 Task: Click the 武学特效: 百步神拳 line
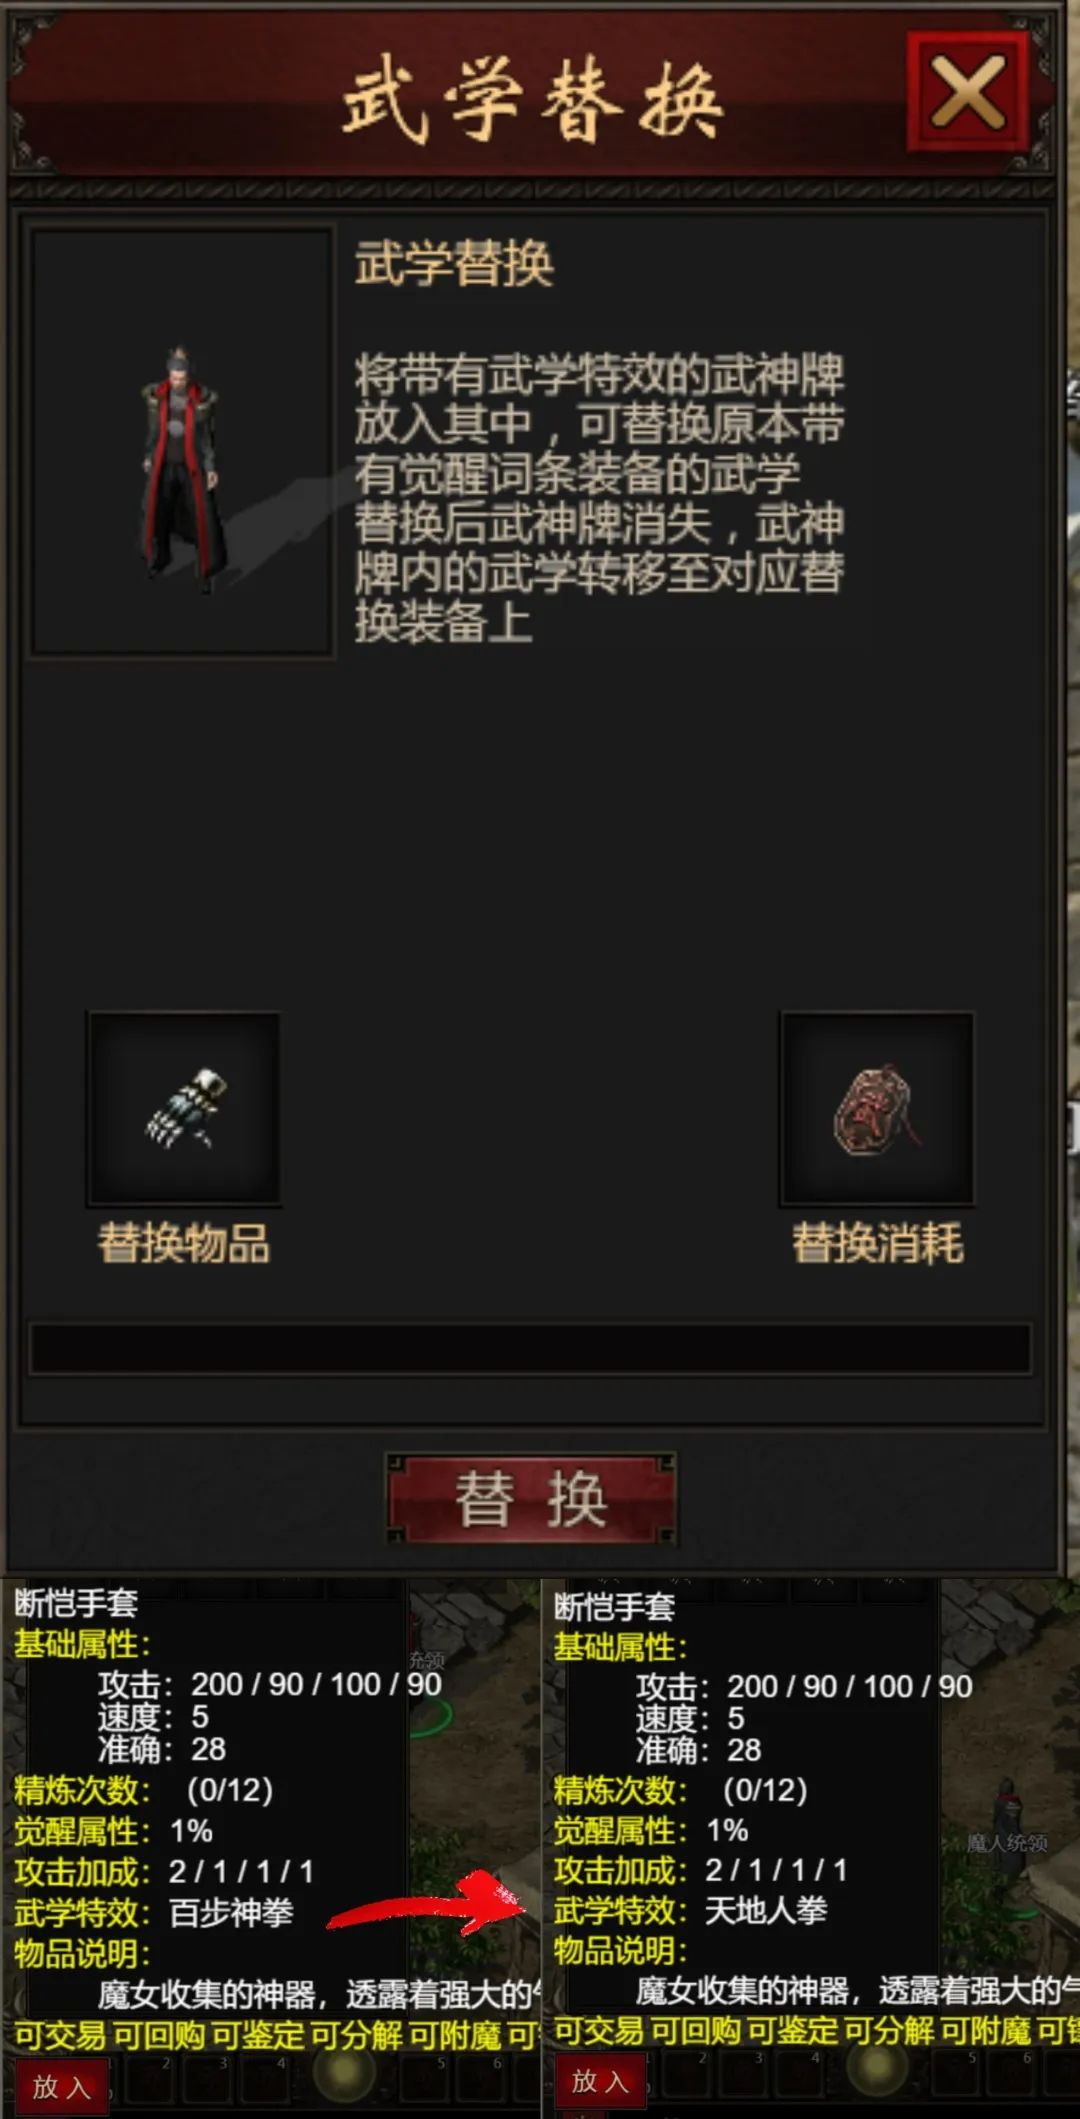click(x=153, y=1913)
